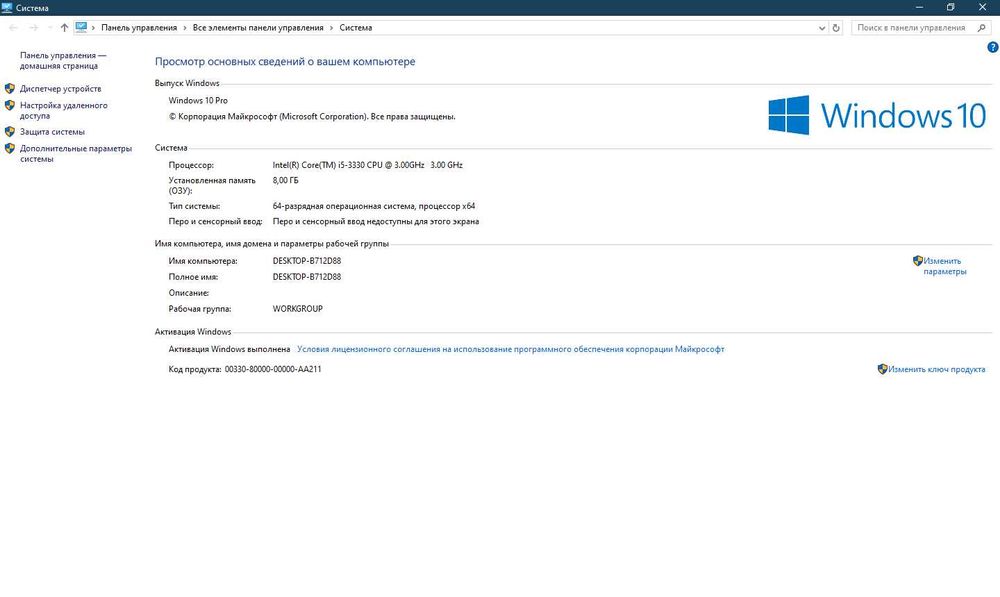Click shield icon beside Дополнительные параметры системы

coord(10,148)
